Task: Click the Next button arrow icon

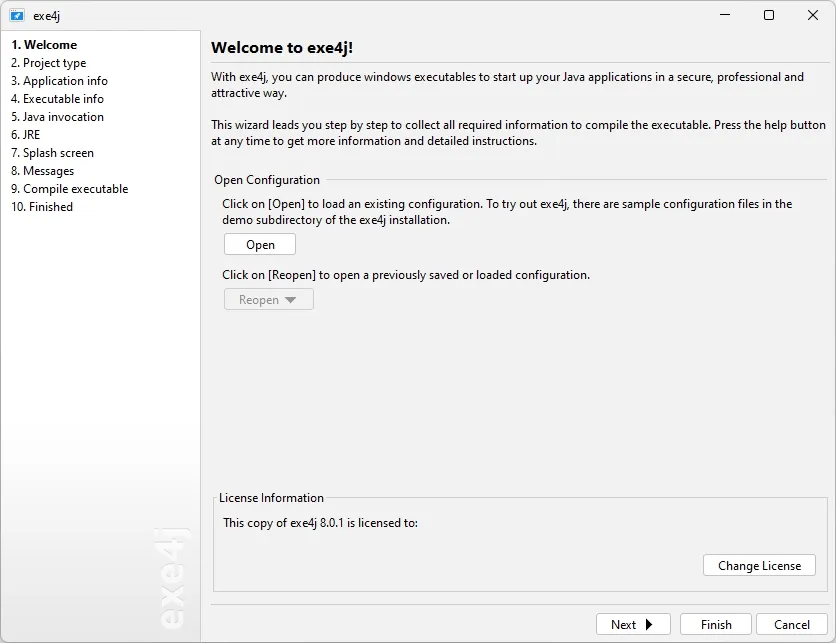Action: pyautogui.click(x=648, y=624)
